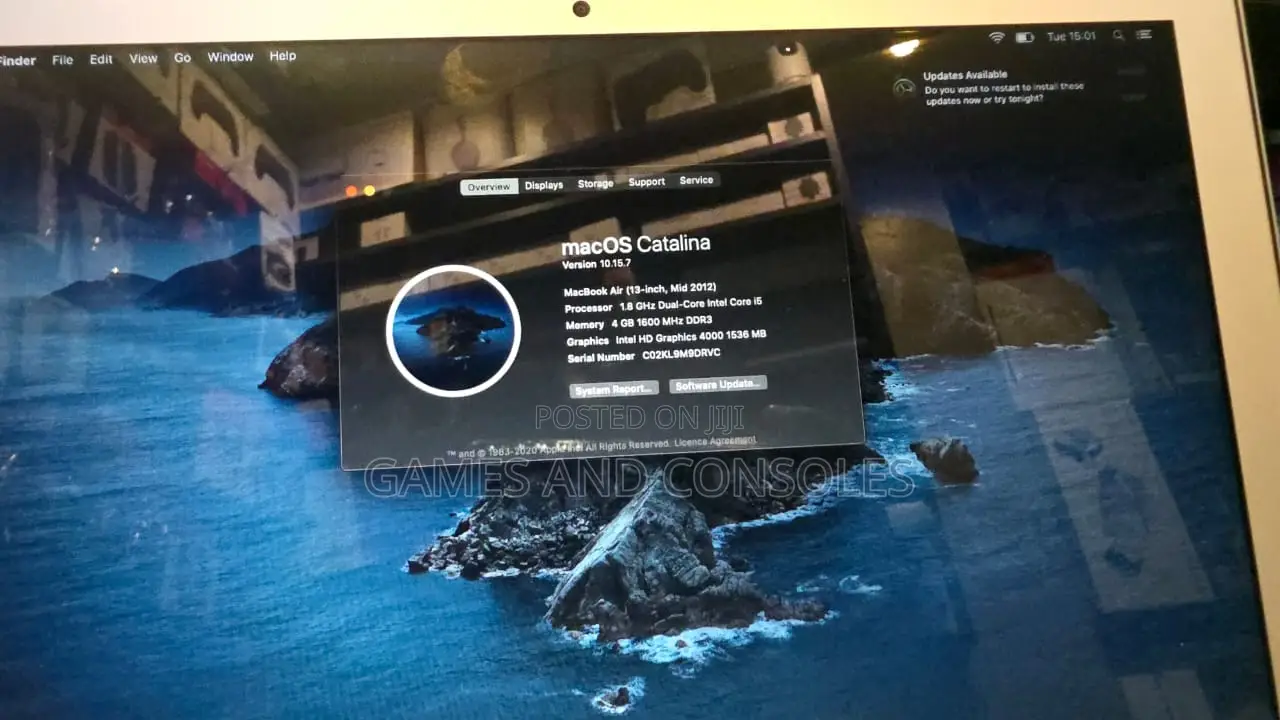
Task: Open the Go menu
Action: 182,58
